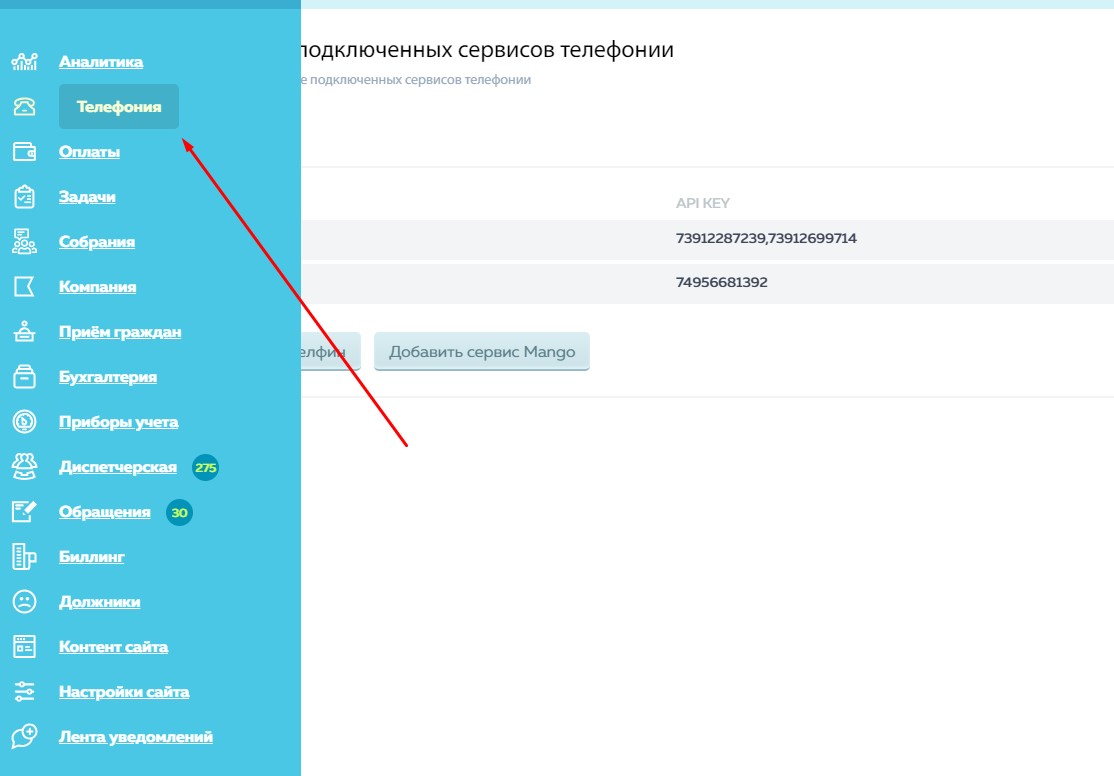Viewport: 1114px width, 776px height.
Task: Click the API KEY column header
Action: coord(703,203)
